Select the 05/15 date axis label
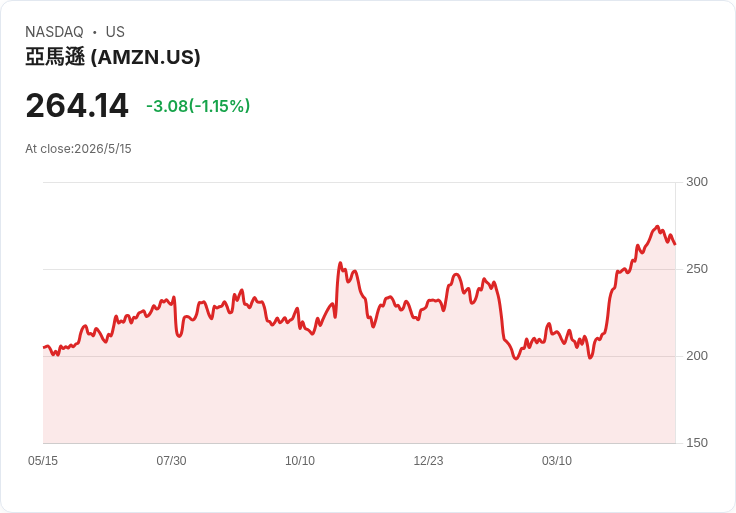The width and height of the screenshot is (736, 513). (x=43, y=461)
